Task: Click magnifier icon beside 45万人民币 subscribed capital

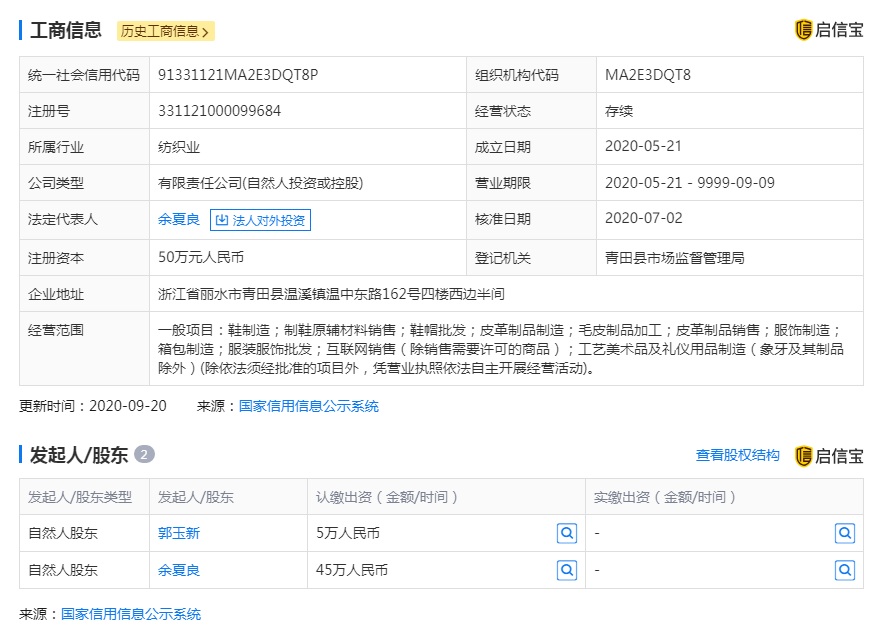Action: 567,570
